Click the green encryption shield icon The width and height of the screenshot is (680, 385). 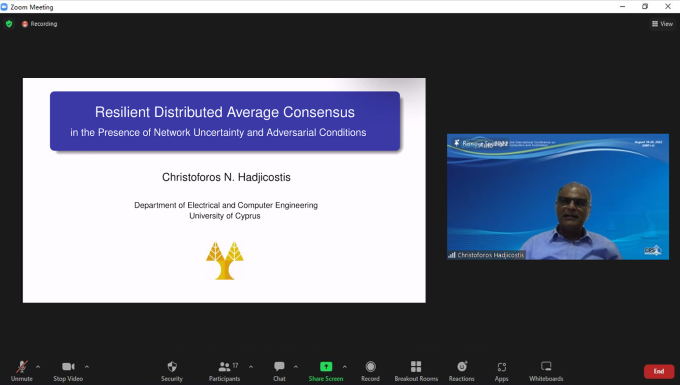pos(9,24)
